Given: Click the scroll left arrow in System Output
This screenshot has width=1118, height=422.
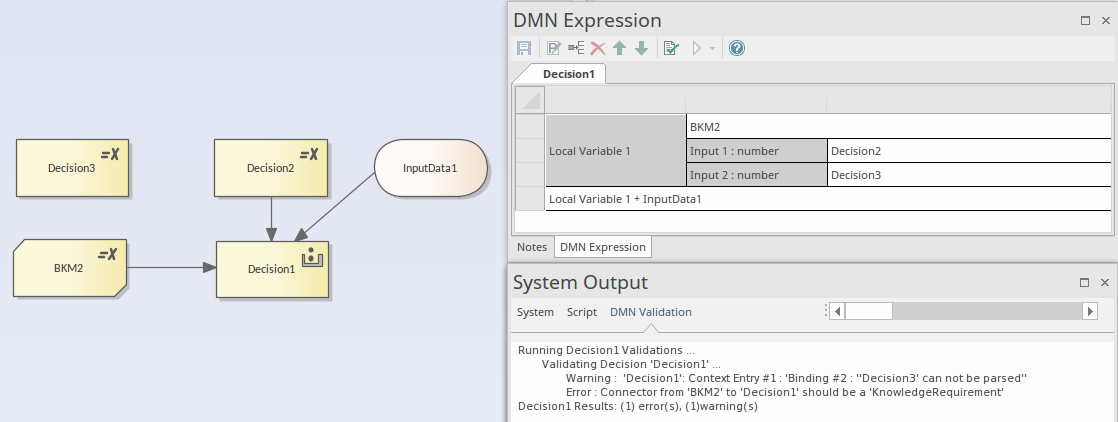Looking at the screenshot, I should [x=838, y=311].
